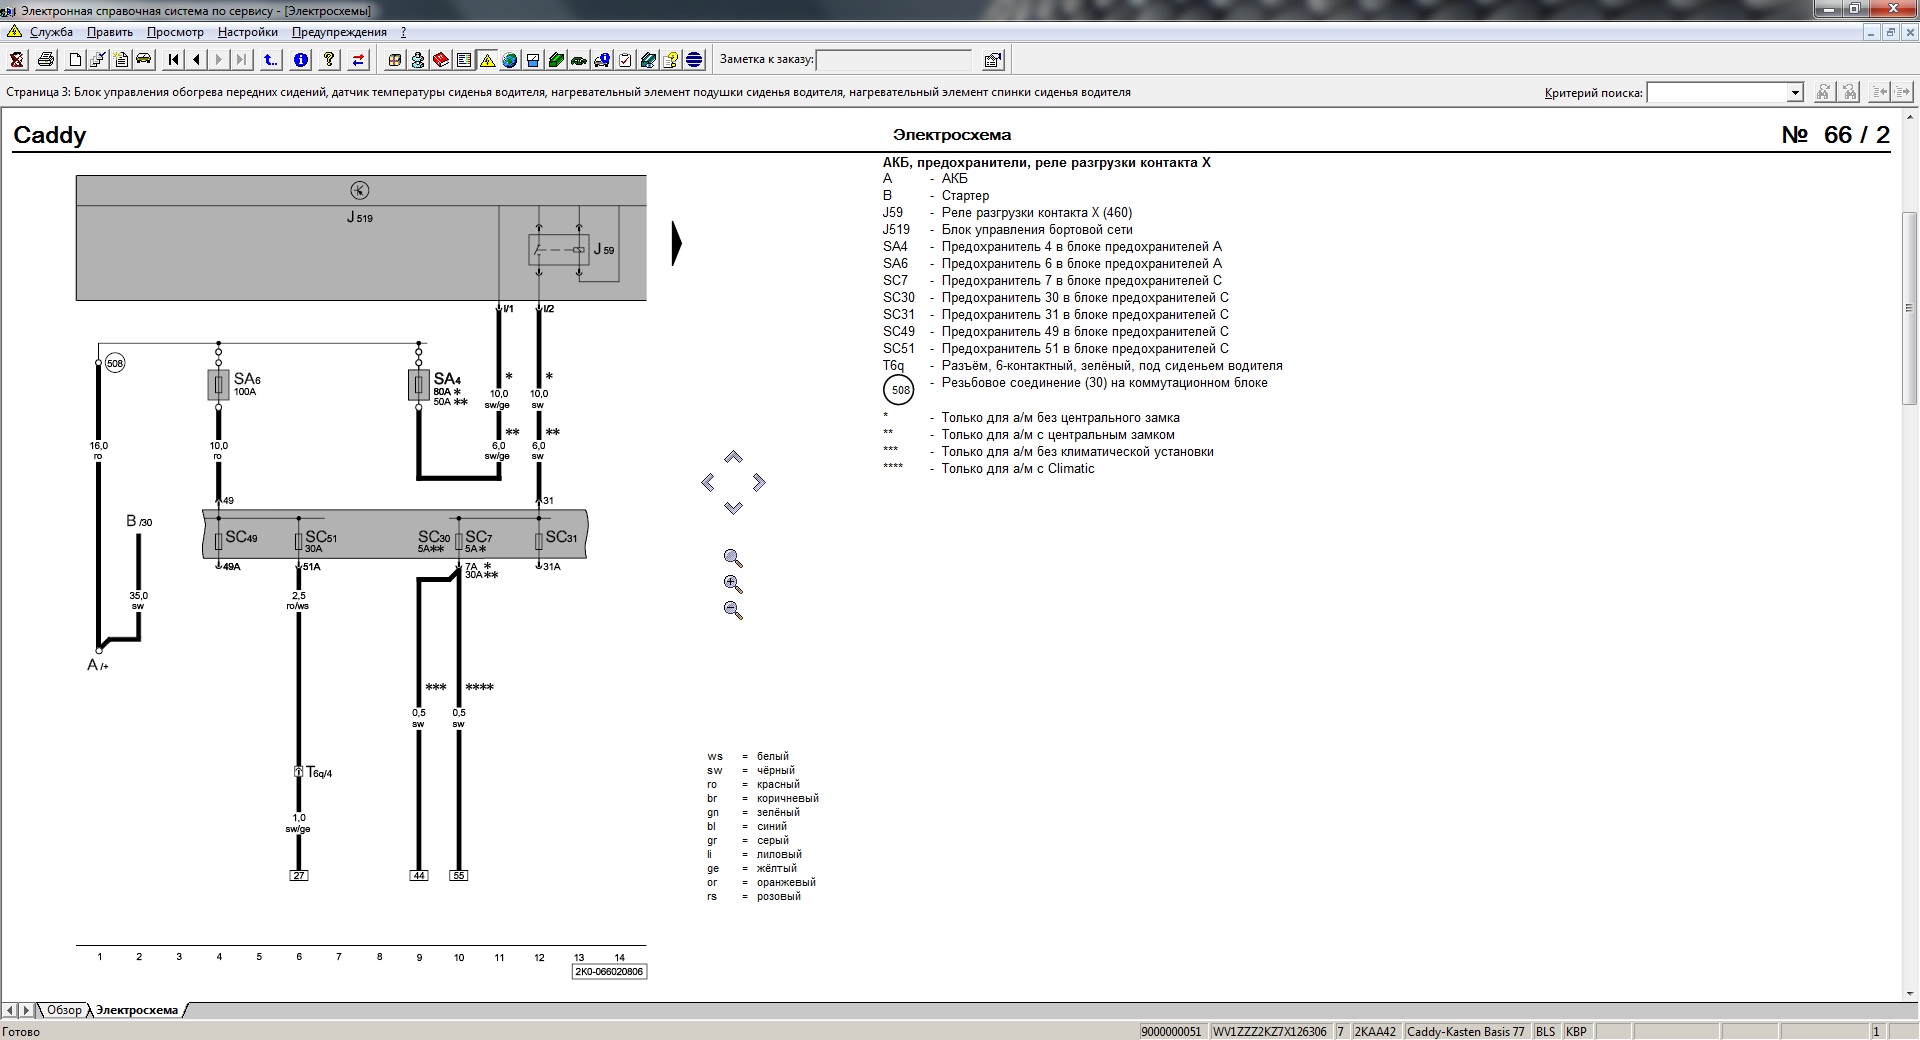
Task: Pan diagram down with down arrow
Action: click(x=733, y=508)
